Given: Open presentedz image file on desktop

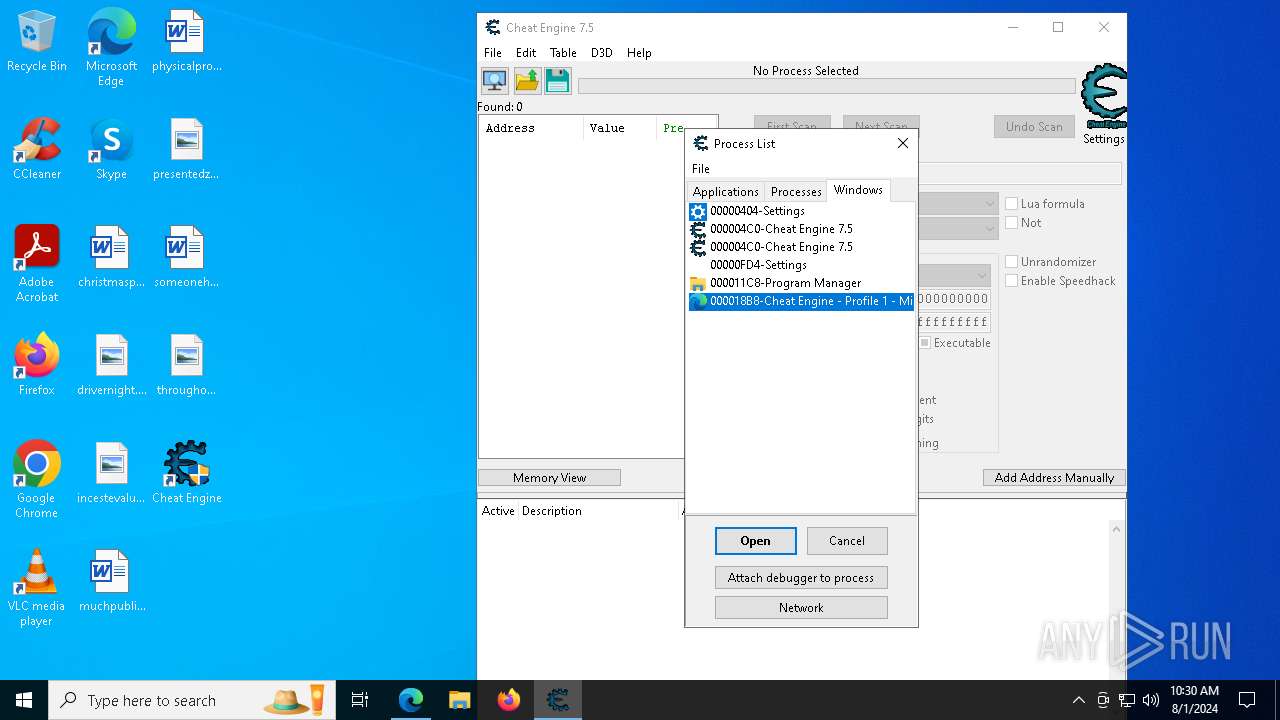Looking at the screenshot, I should pyautogui.click(x=186, y=149).
